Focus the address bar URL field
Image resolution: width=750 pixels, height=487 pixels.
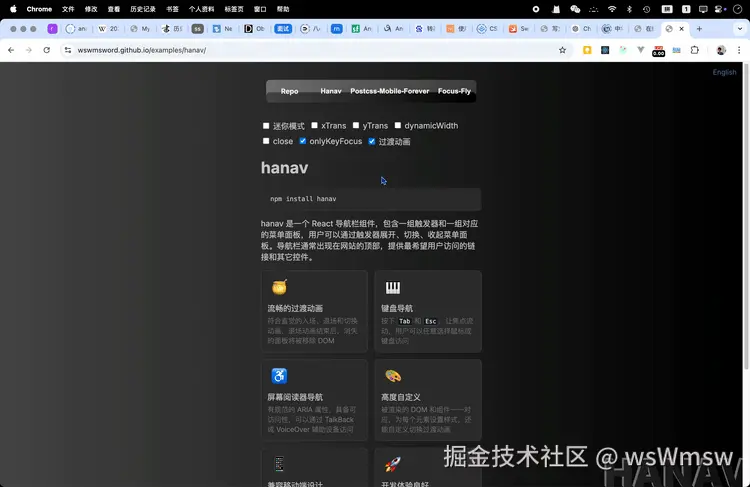[x=316, y=50]
